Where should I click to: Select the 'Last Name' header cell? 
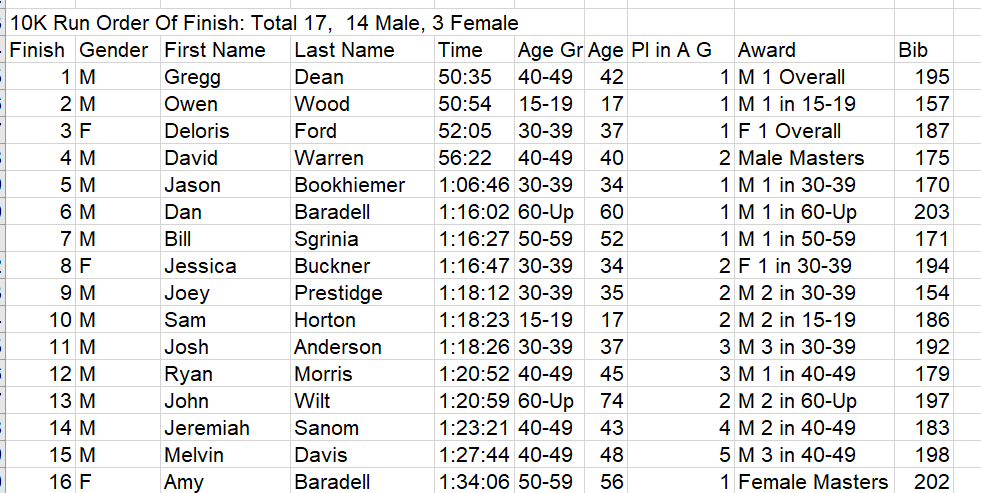(344, 50)
